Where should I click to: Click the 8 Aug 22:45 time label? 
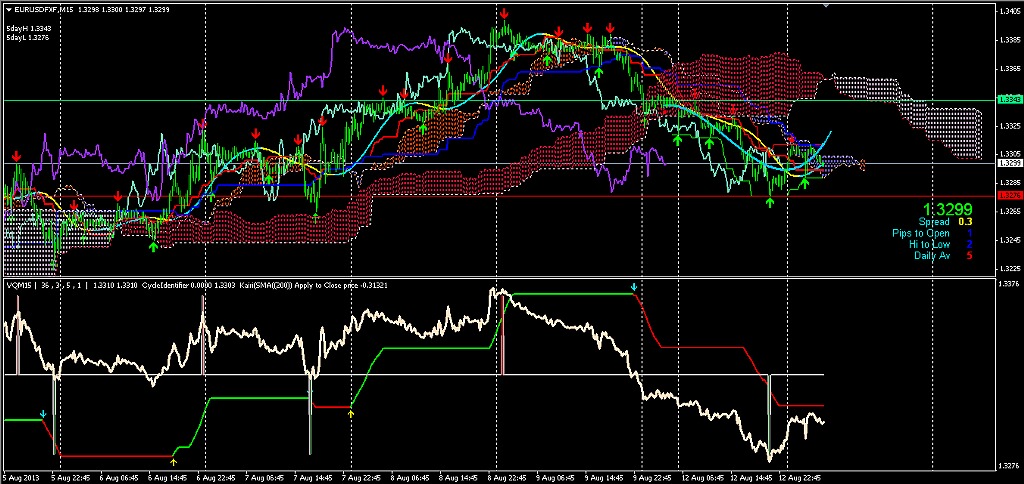point(508,477)
